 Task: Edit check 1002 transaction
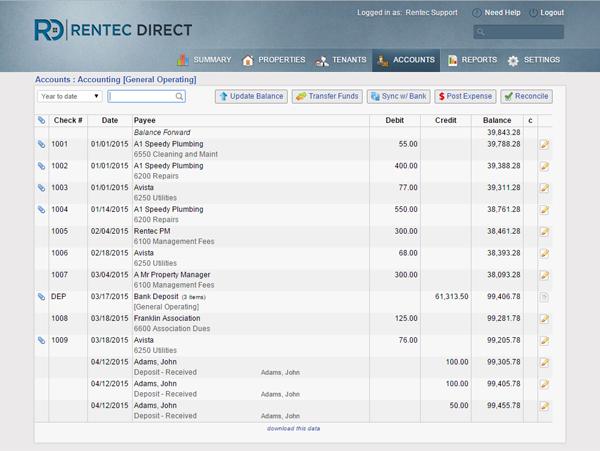click(x=545, y=166)
